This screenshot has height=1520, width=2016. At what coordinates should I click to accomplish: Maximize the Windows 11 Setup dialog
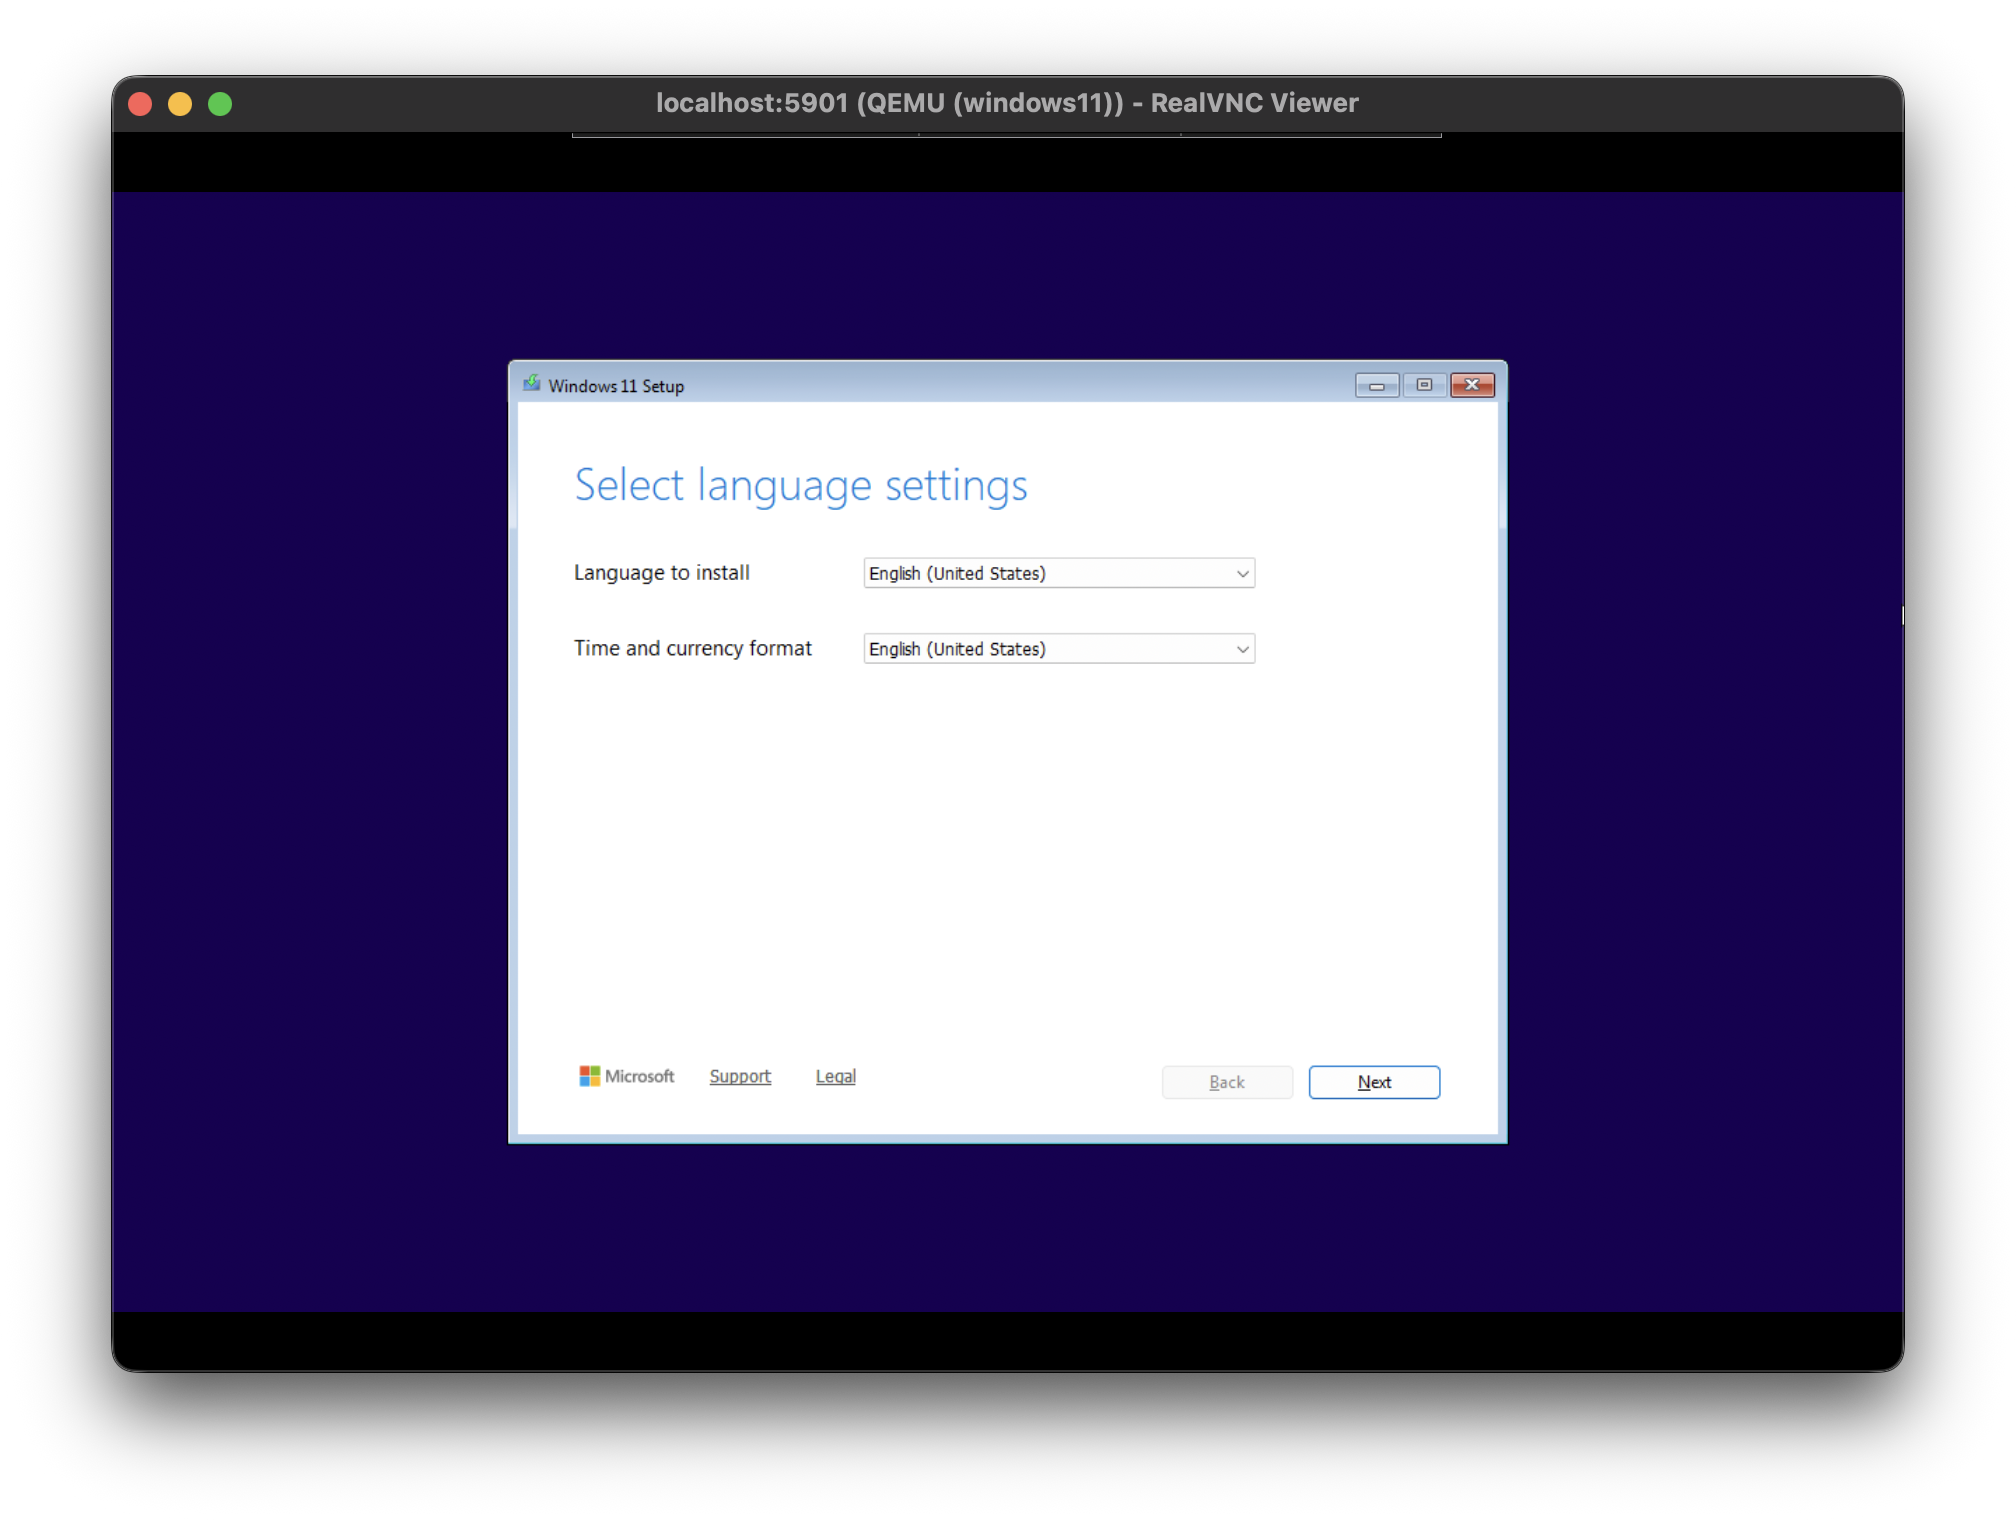pos(1424,385)
